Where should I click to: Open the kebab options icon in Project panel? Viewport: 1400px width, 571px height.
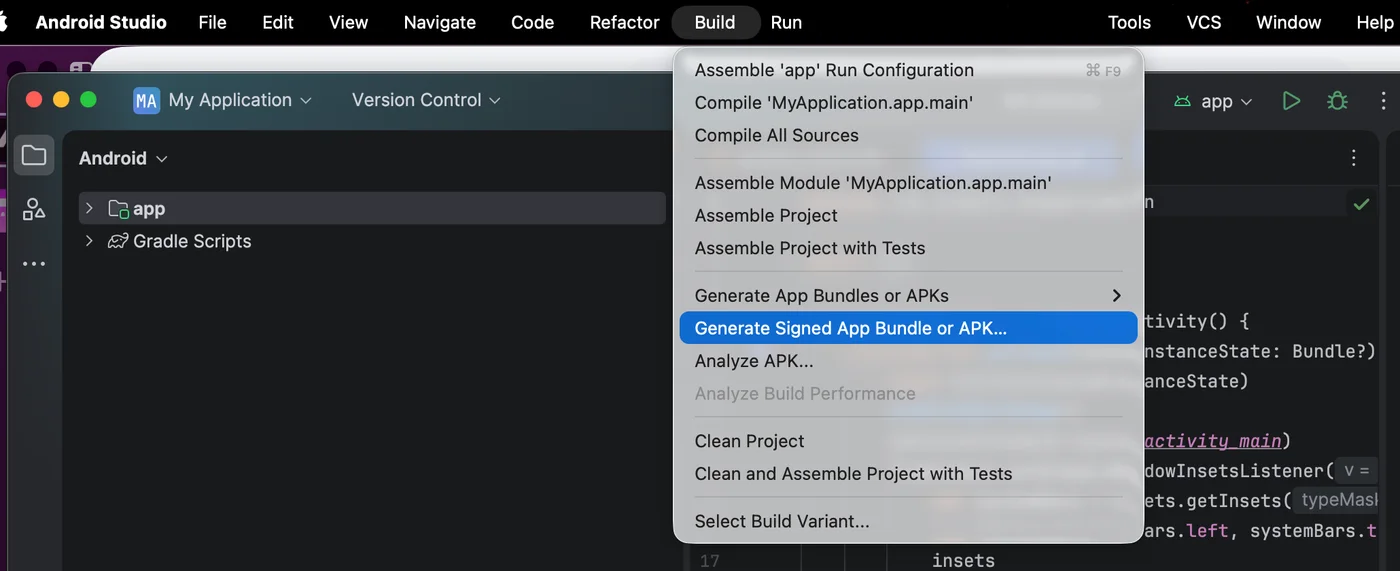(x=1353, y=158)
